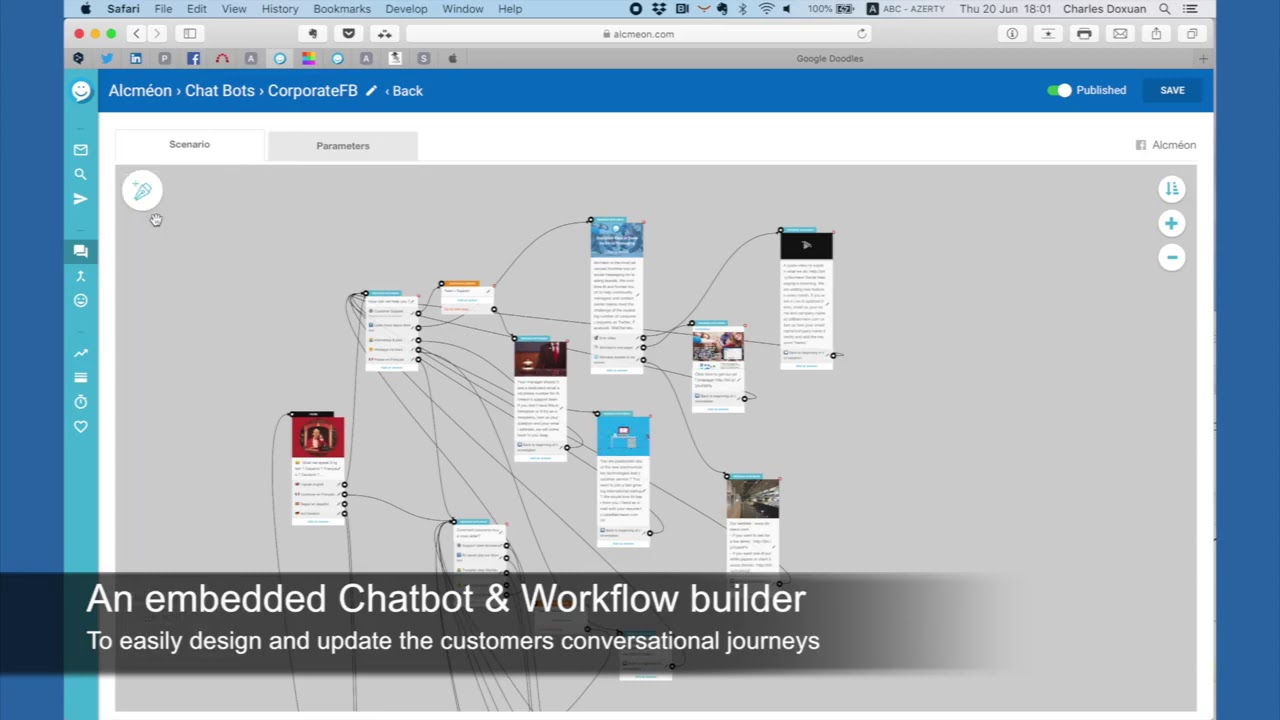Click the pencil icon to rename CorporateFB

[x=371, y=91]
